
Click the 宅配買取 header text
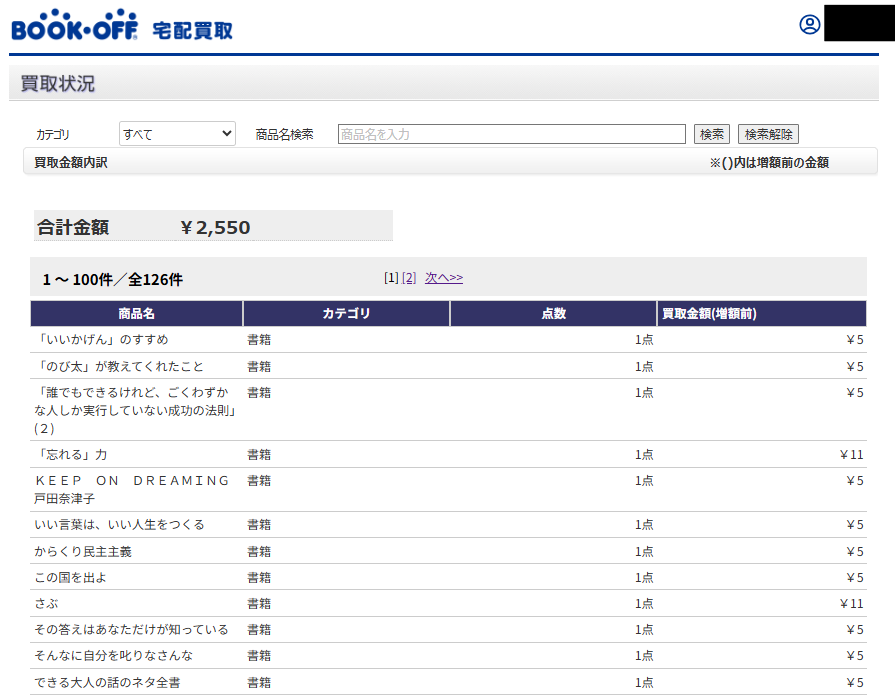(x=192, y=30)
